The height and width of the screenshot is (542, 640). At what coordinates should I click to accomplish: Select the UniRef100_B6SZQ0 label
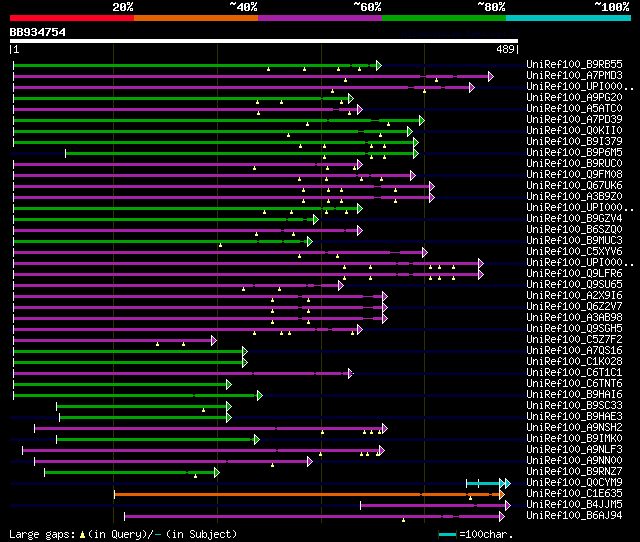coord(574,230)
